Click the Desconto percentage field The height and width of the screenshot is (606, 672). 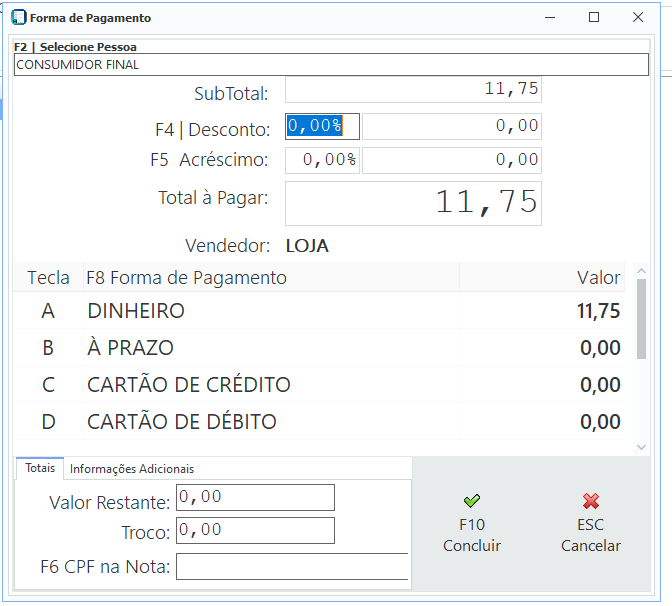[322, 126]
